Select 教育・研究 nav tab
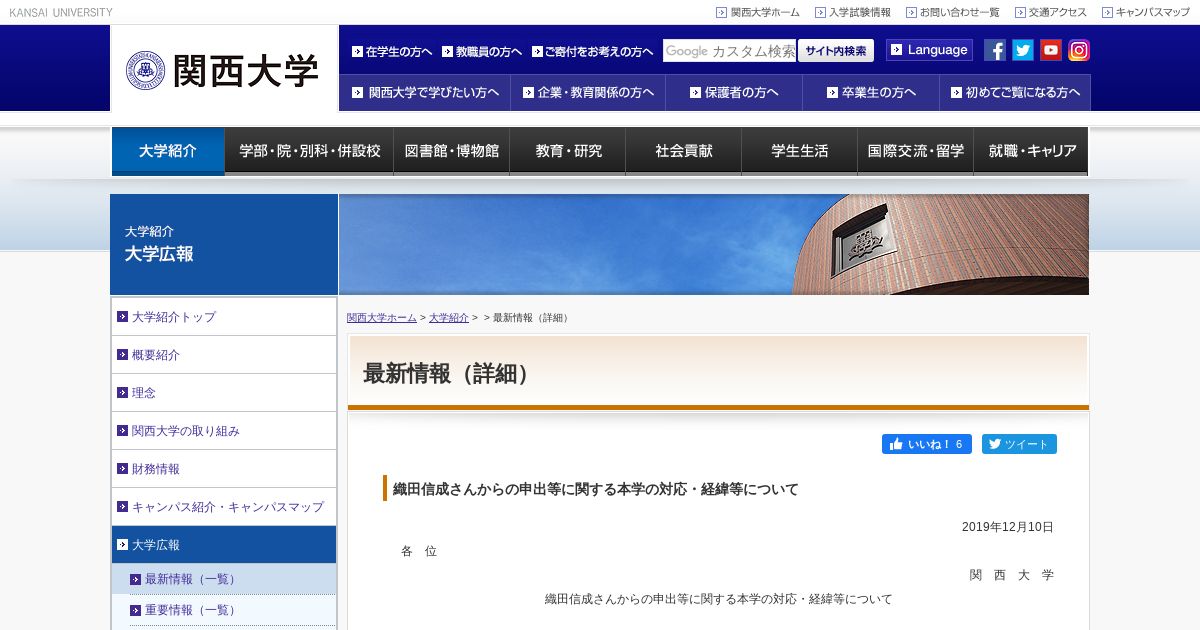 coord(568,151)
